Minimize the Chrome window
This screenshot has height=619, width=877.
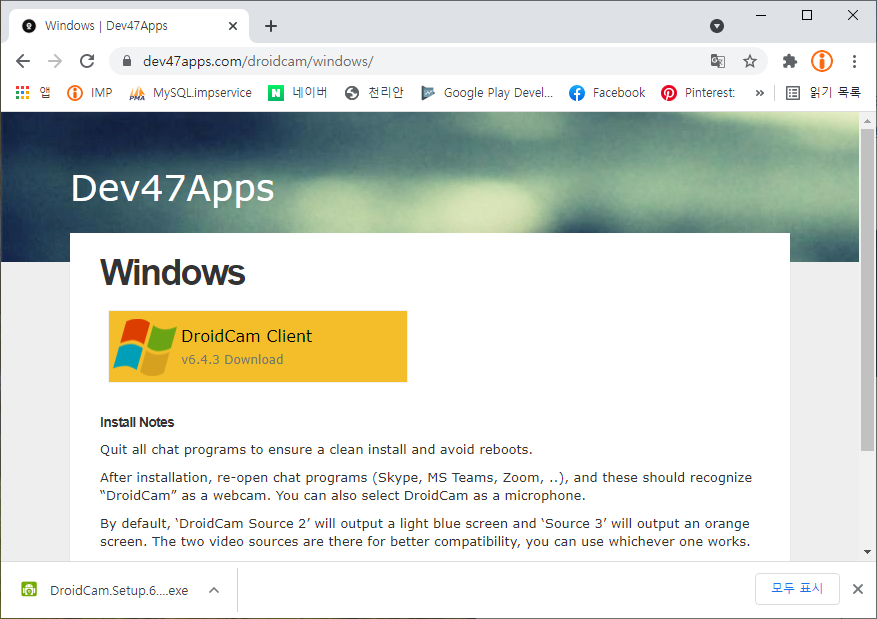coord(761,15)
